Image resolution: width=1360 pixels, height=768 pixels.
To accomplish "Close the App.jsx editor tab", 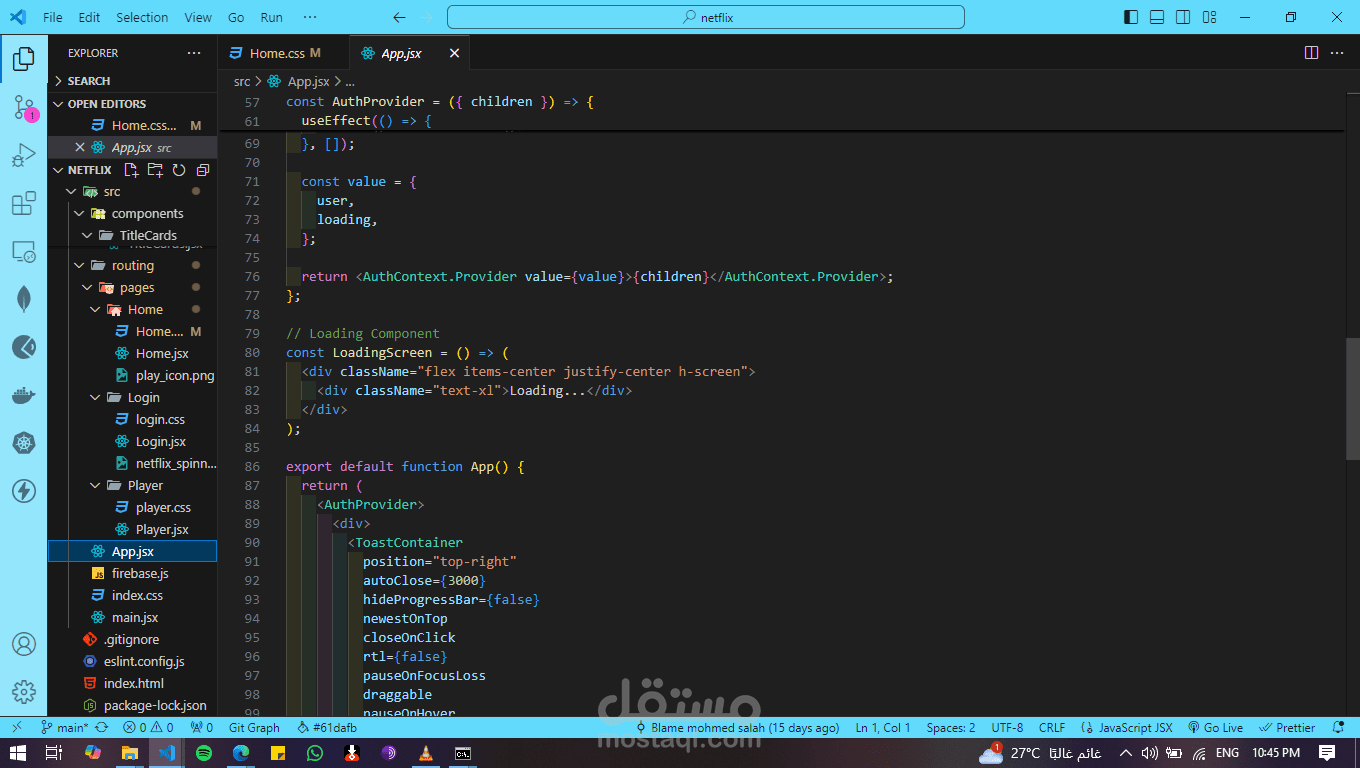I will pos(454,53).
